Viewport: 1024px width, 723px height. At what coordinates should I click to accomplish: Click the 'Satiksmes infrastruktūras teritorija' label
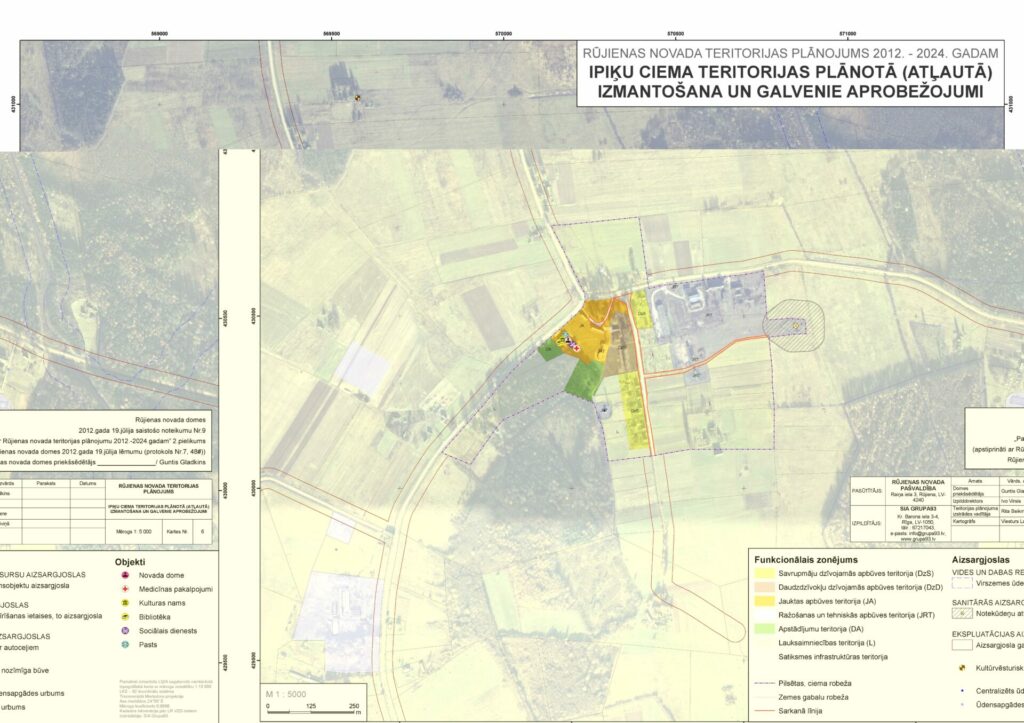(x=833, y=656)
